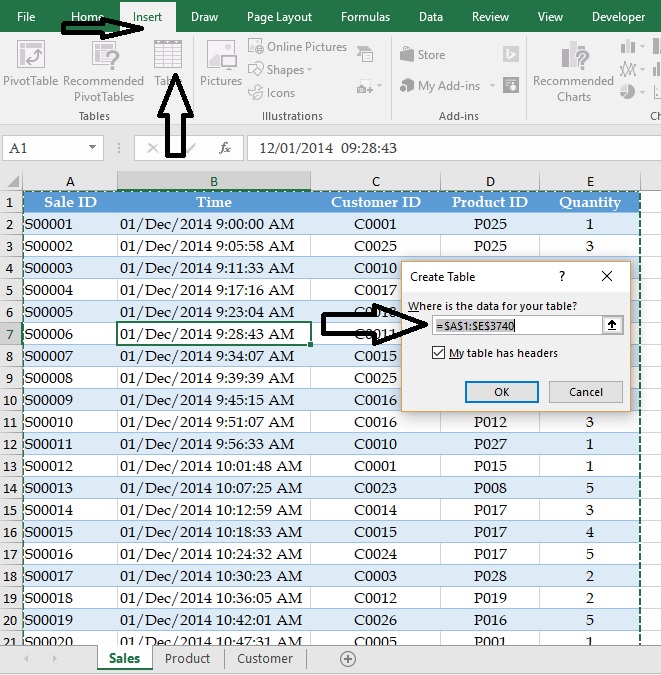Click the Bing Maps add-in icon

[511, 54]
